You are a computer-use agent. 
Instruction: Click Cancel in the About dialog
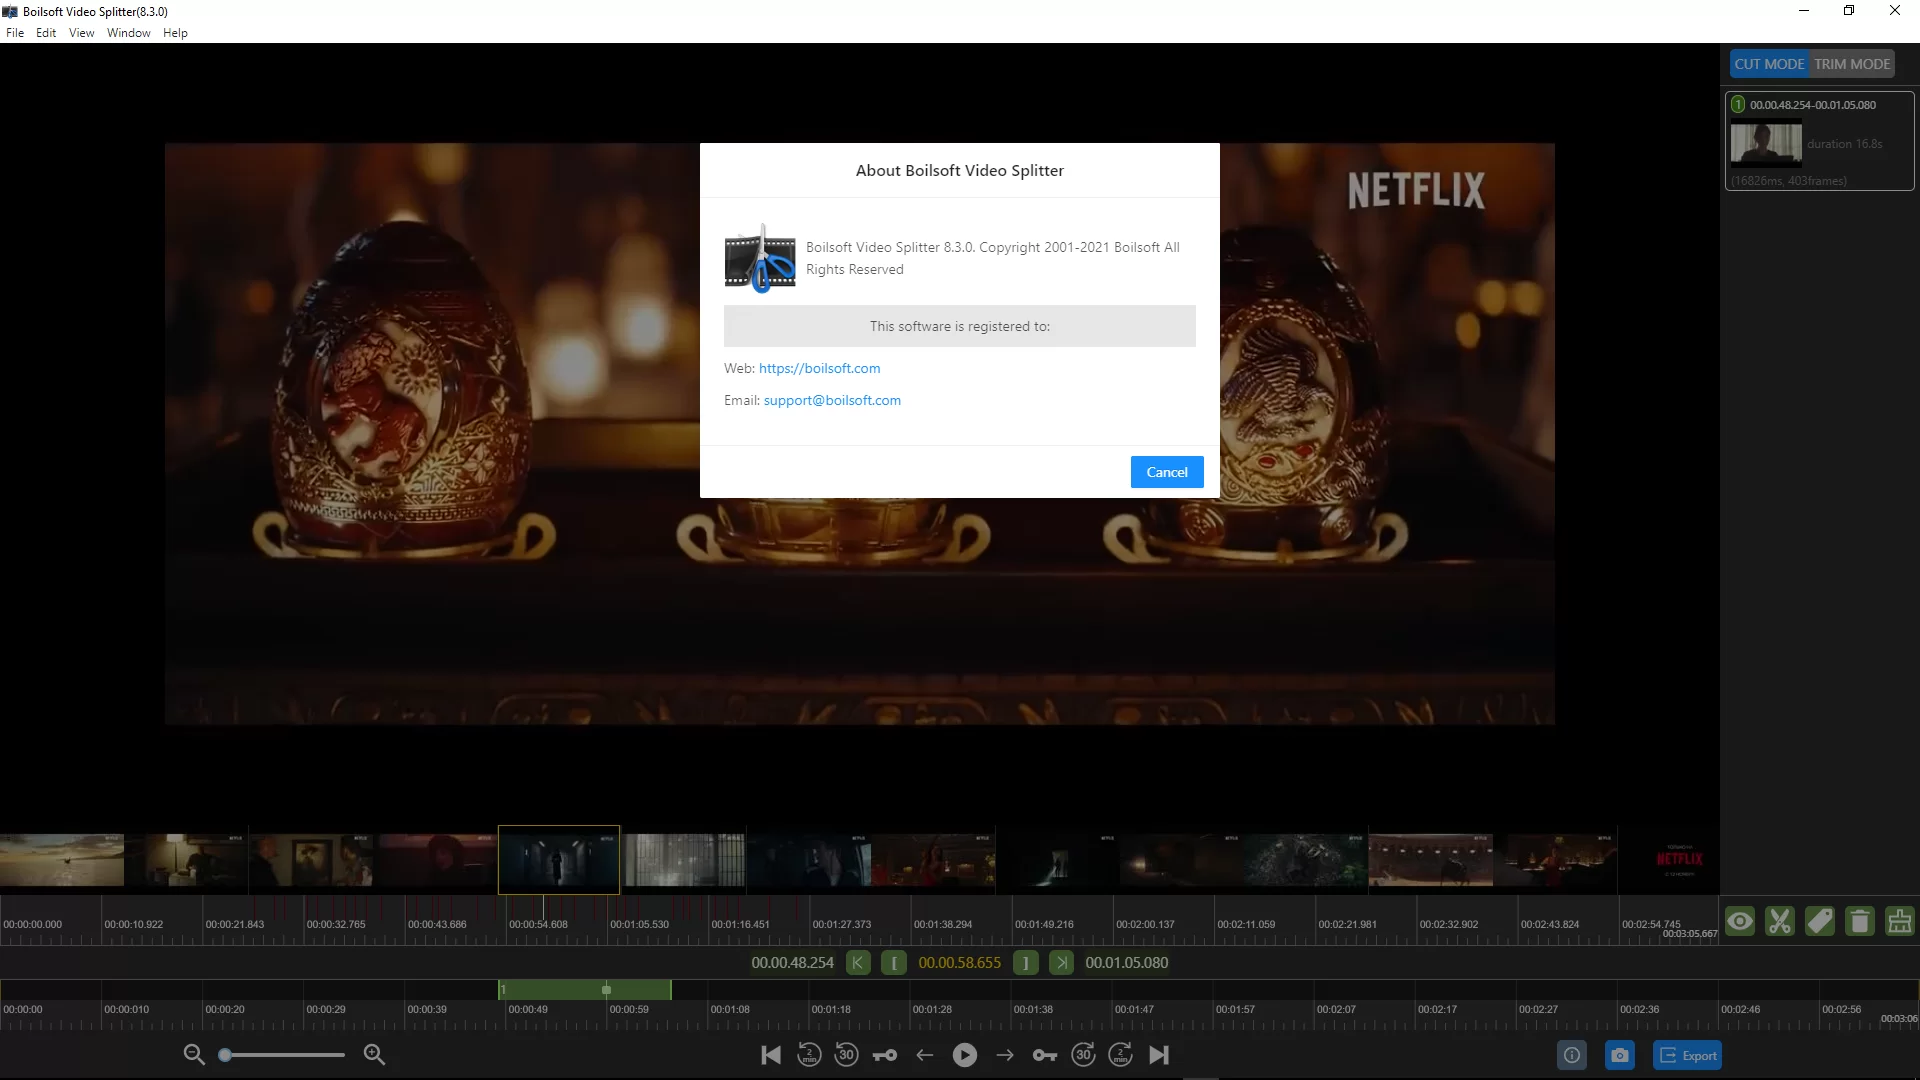pyautogui.click(x=1167, y=472)
